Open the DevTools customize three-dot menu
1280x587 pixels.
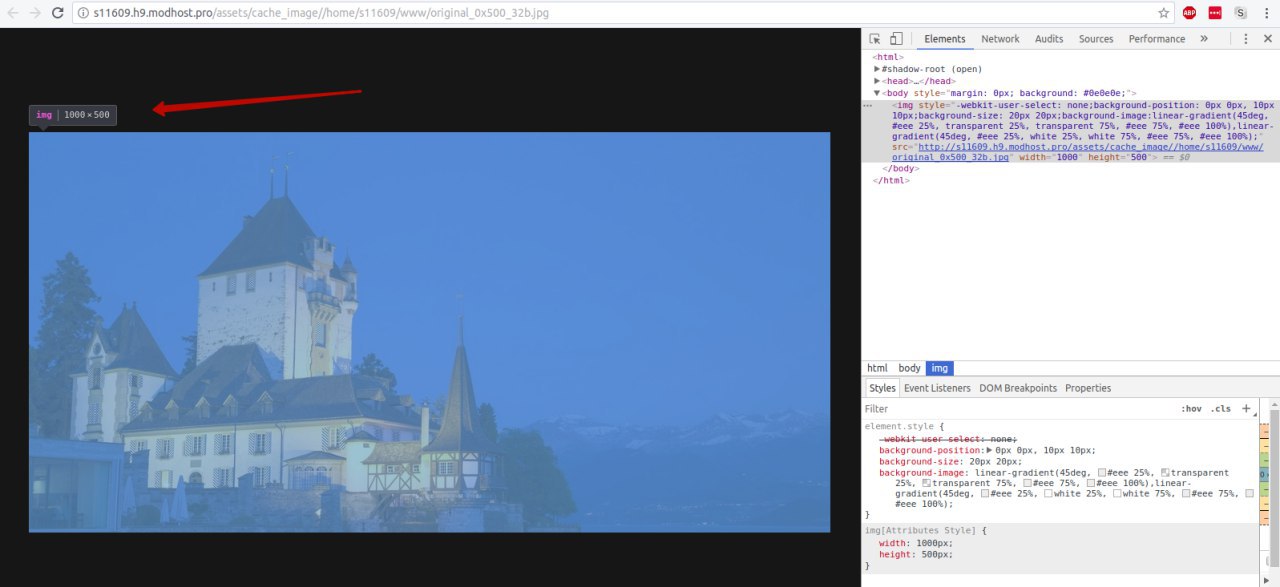tap(1245, 39)
